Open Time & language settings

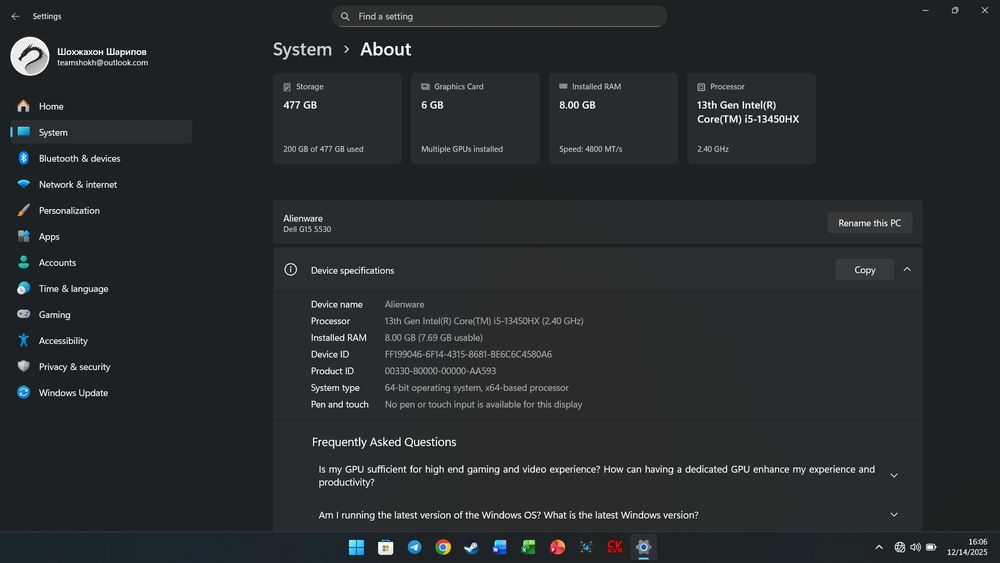[x=101, y=289]
